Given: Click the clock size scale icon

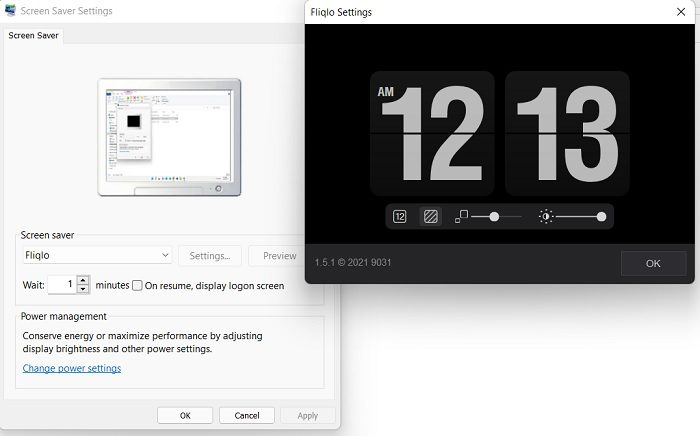Looking at the screenshot, I should pyautogui.click(x=461, y=217).
